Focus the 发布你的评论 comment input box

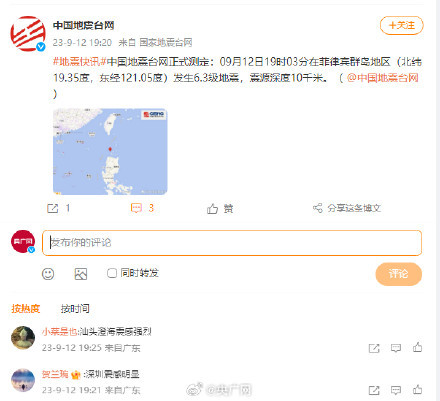click(232, 243)
